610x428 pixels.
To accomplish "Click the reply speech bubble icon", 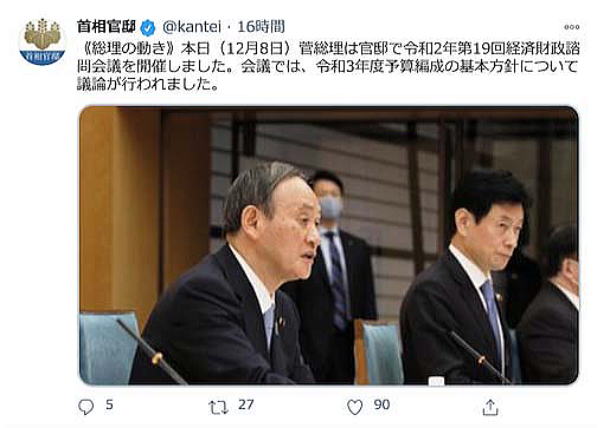I will [86, 407].
